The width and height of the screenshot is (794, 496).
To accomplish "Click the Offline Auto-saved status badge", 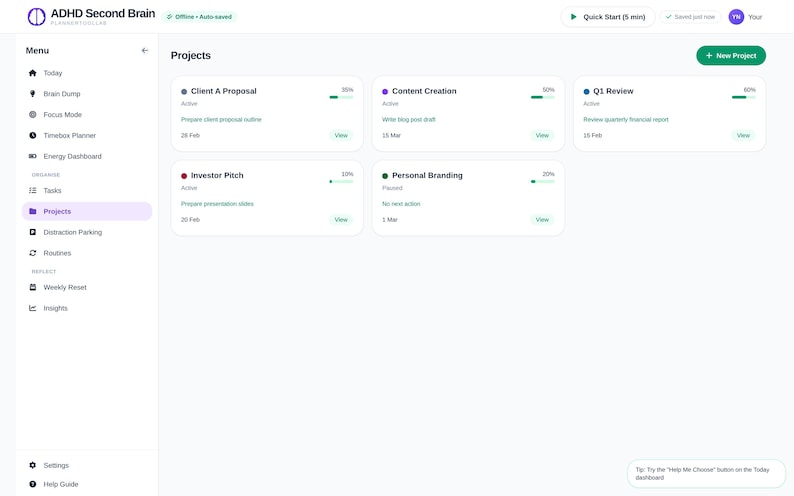I will 199,17.
